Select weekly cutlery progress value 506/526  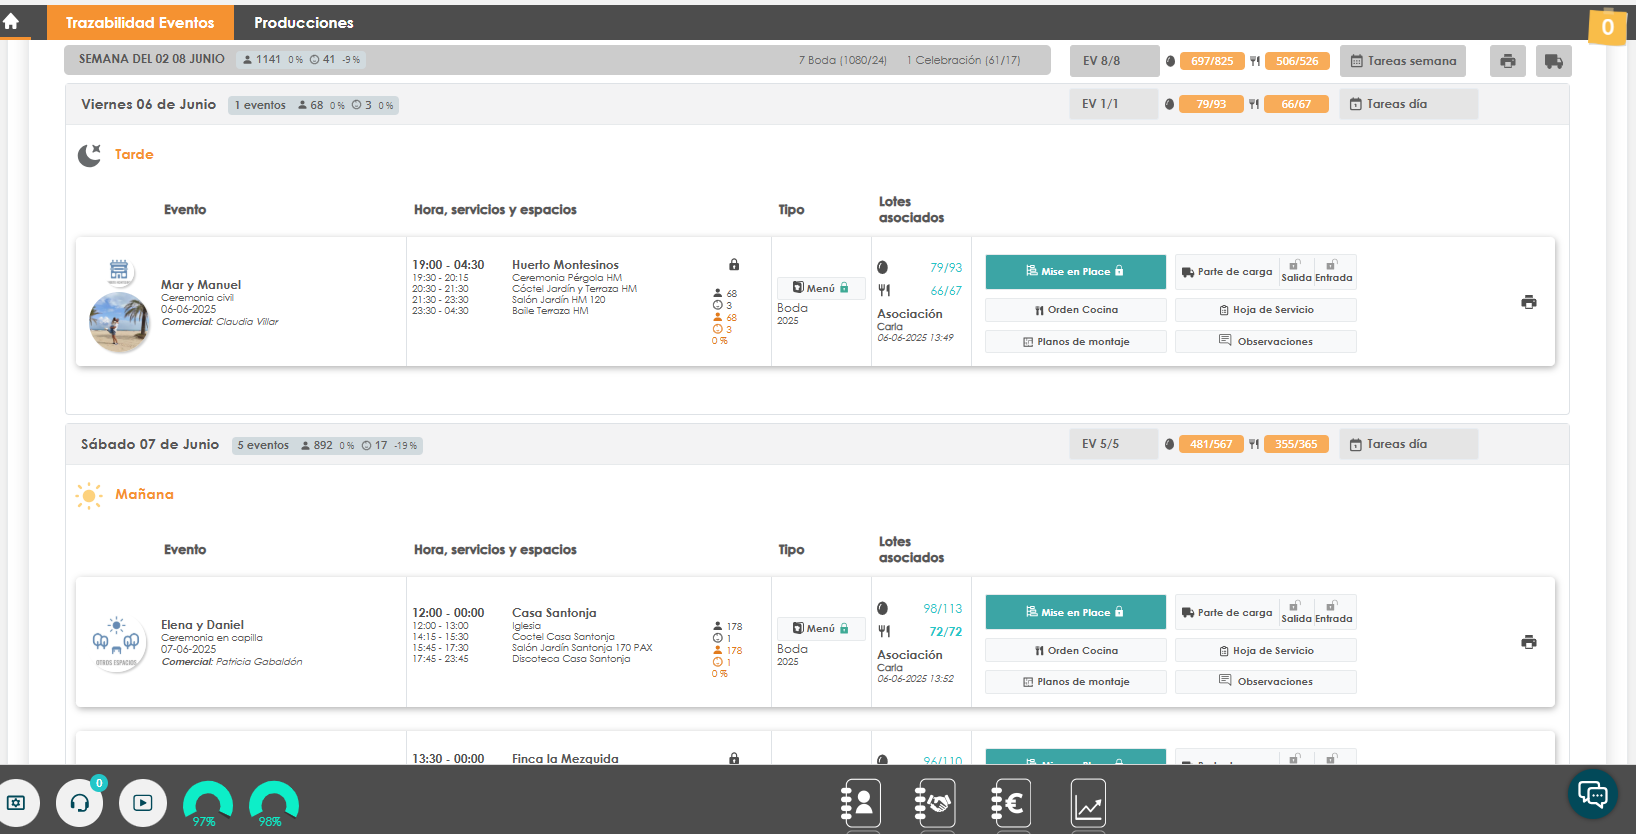(1297, 61)
